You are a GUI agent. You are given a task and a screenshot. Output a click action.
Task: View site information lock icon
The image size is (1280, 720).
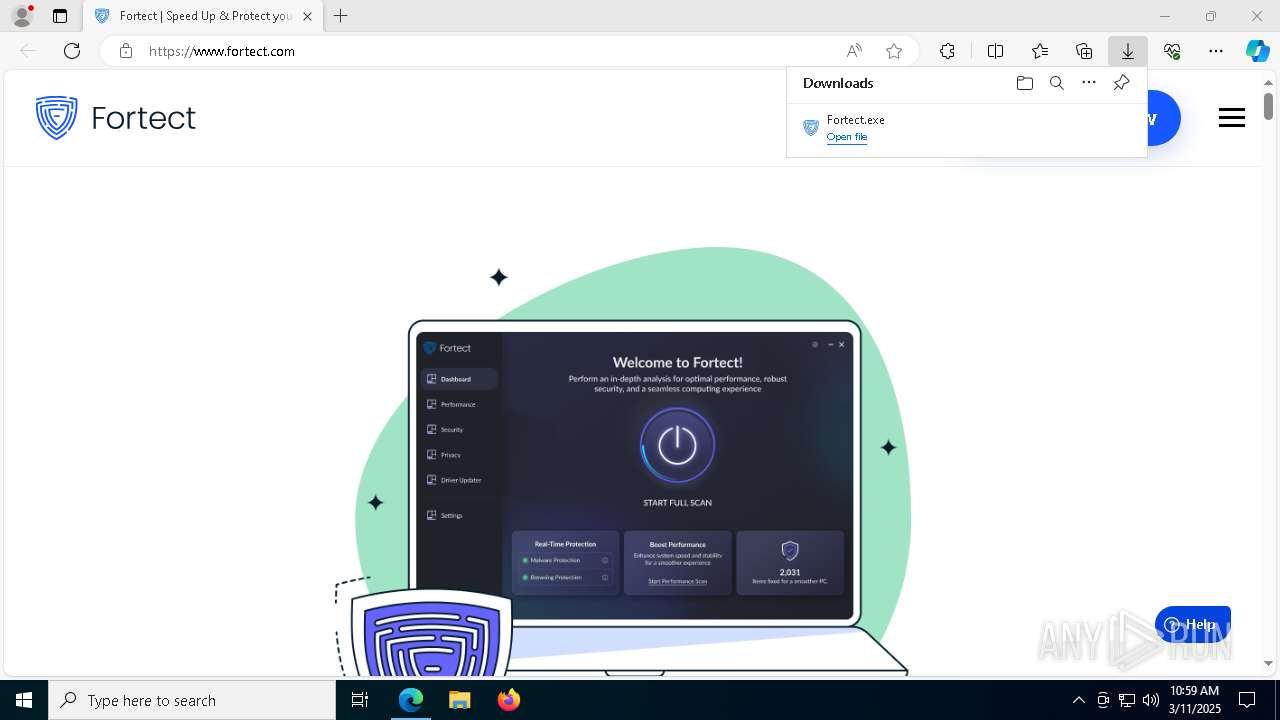126,51
